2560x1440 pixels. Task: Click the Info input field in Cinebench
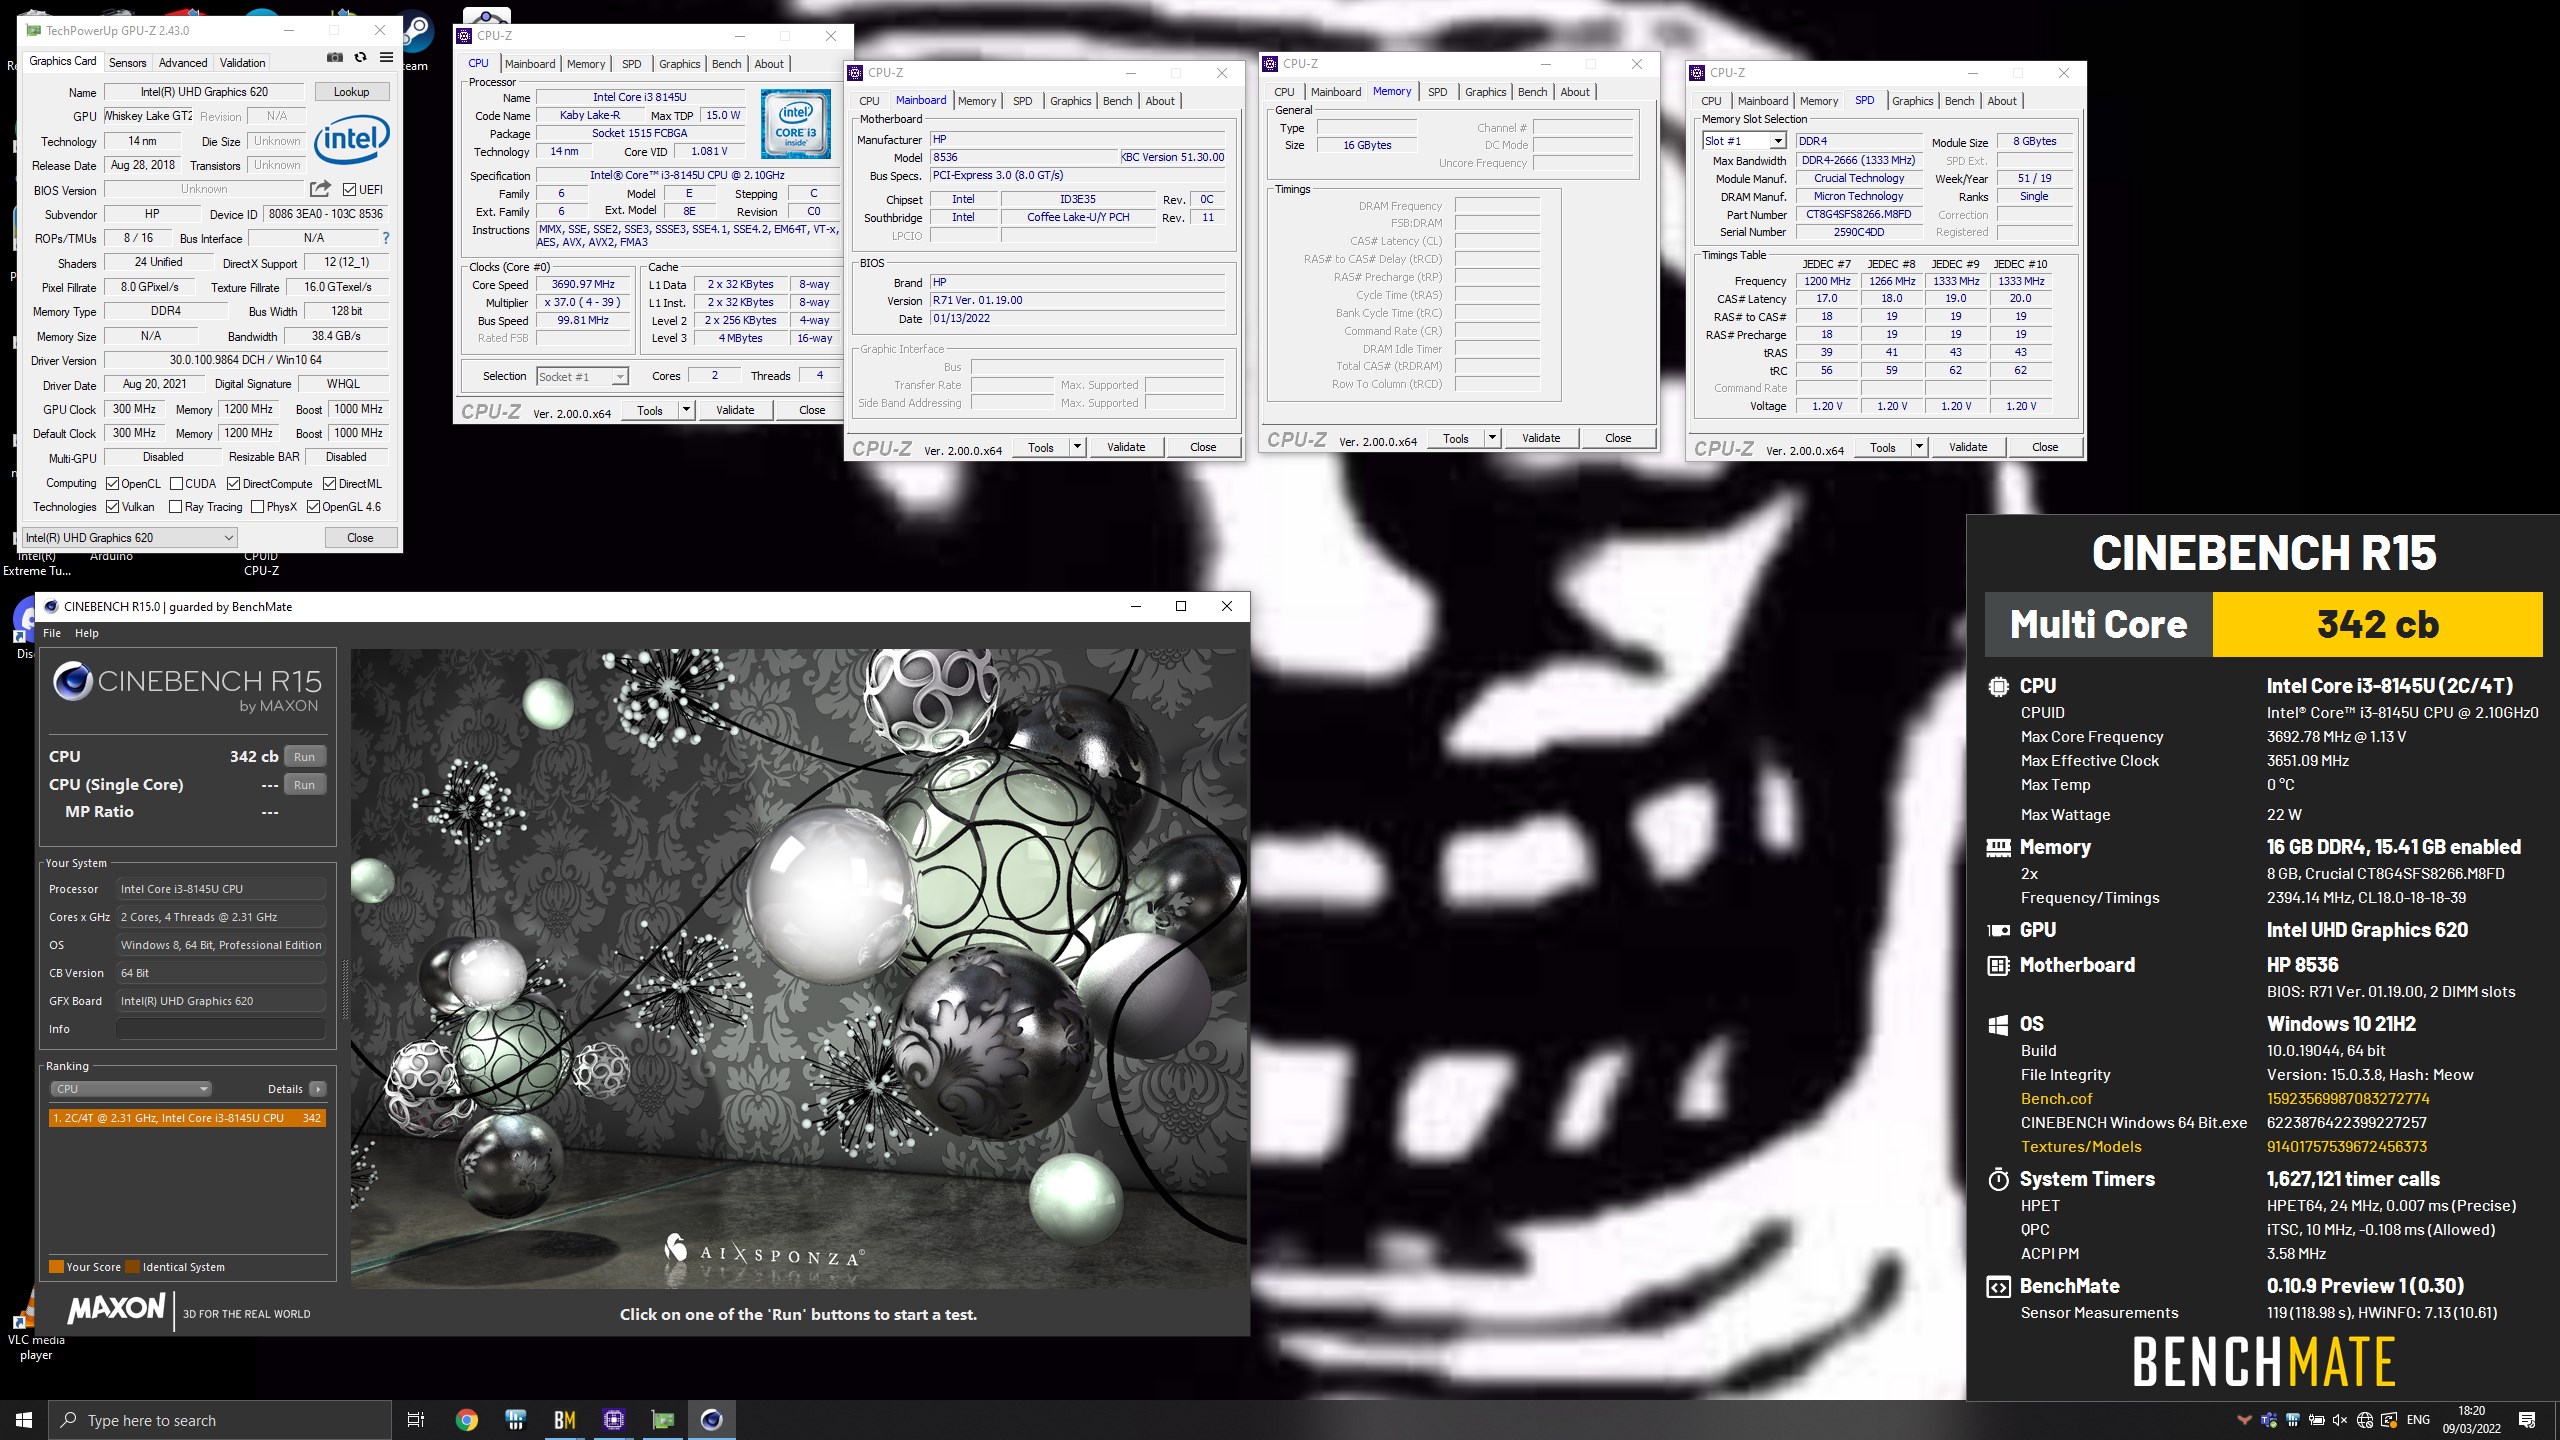[x=221, y=1029]
